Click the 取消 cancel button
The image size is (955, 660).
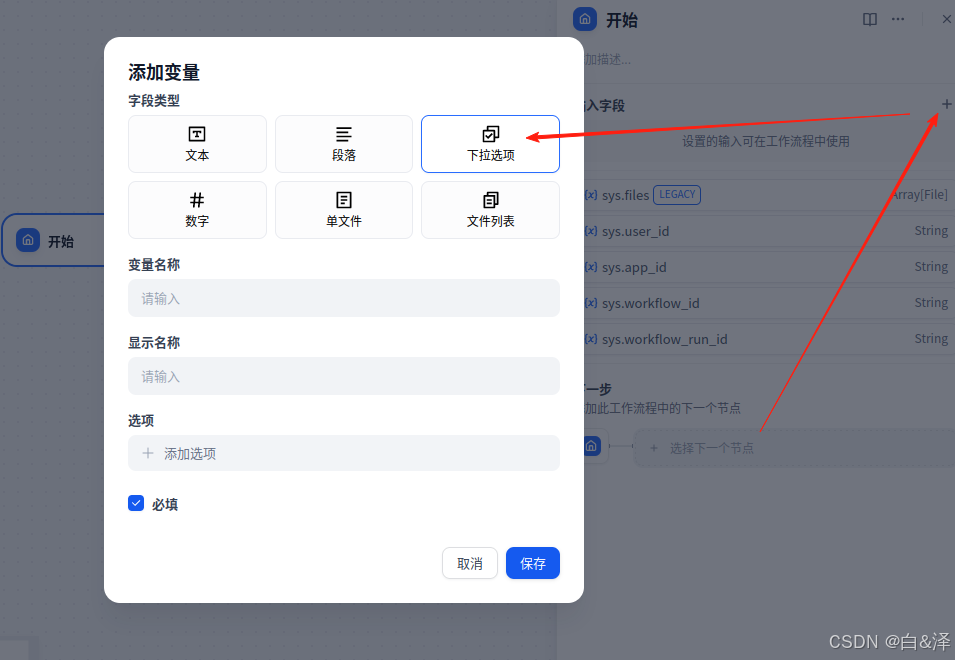click(x=469, y=563)
